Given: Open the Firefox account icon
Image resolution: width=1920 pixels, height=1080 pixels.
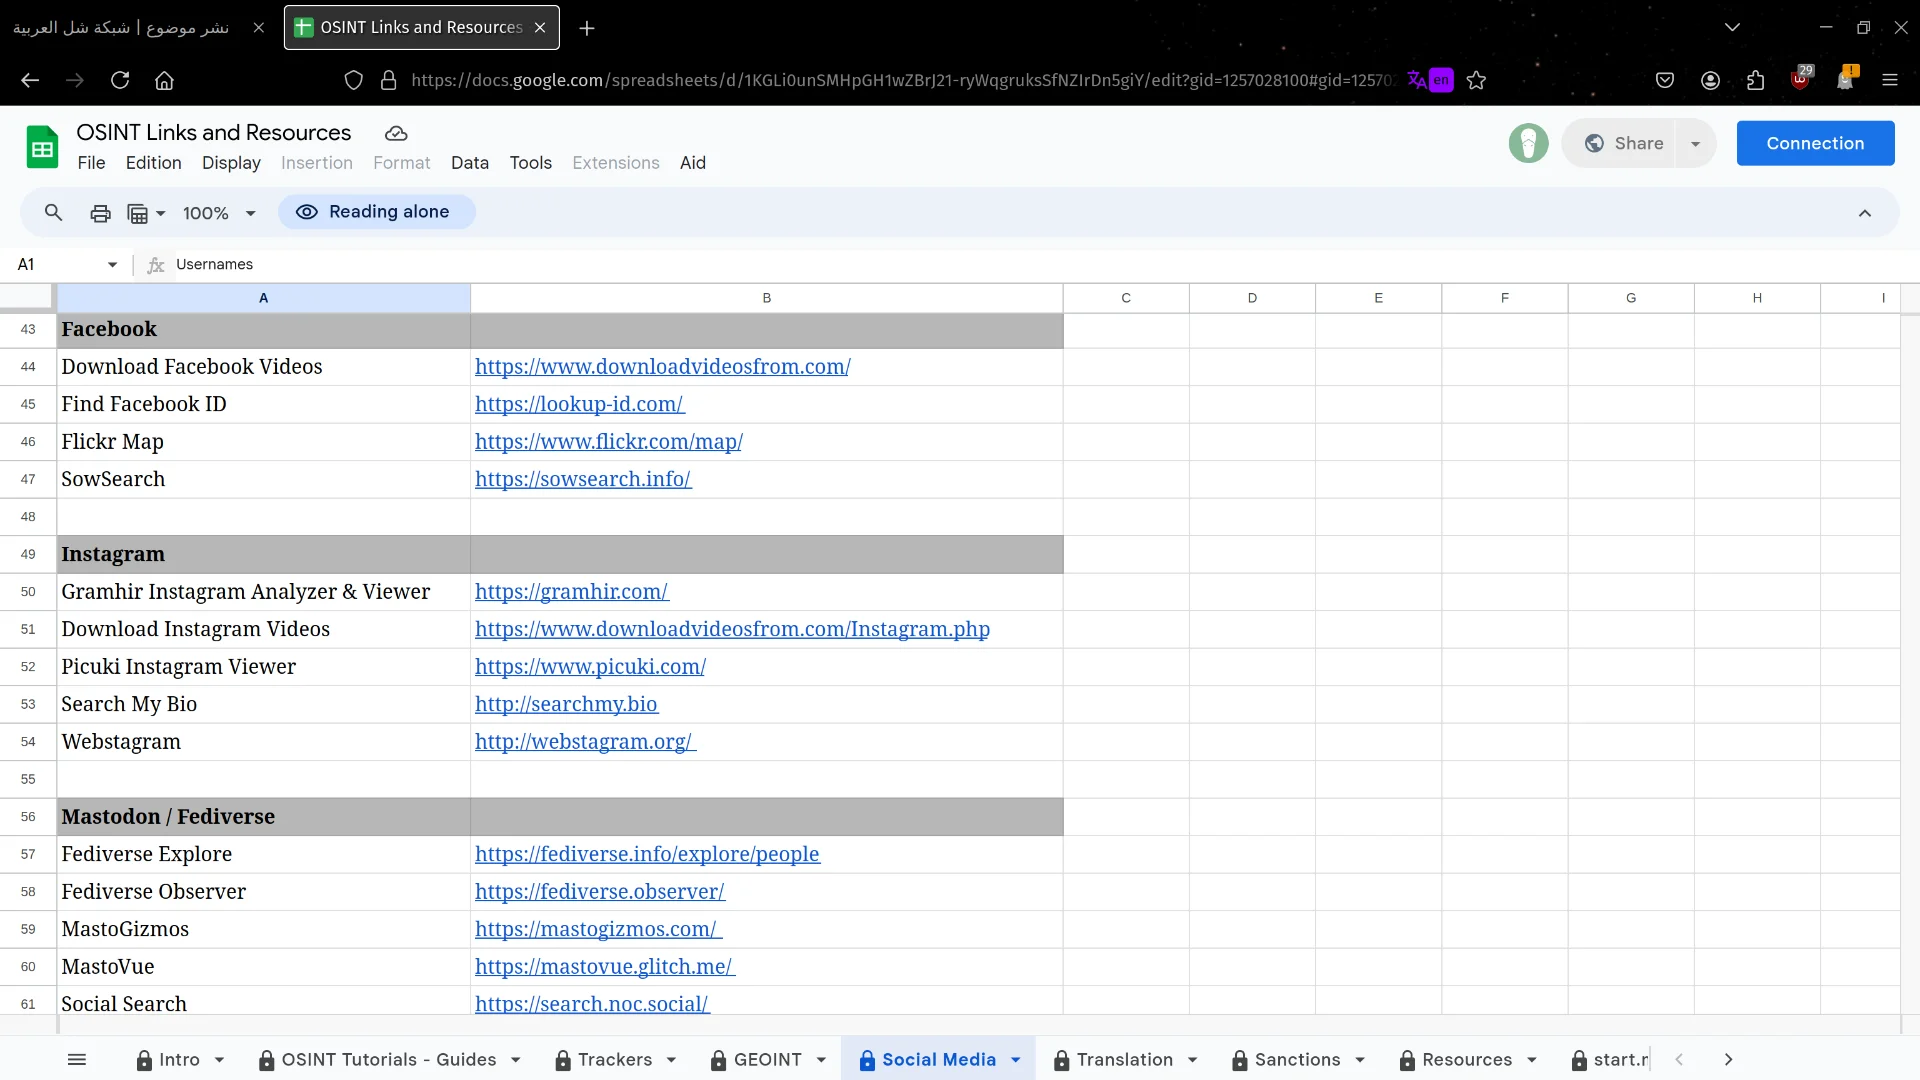Looking at the screenshot, I should tap(1710, 80).
